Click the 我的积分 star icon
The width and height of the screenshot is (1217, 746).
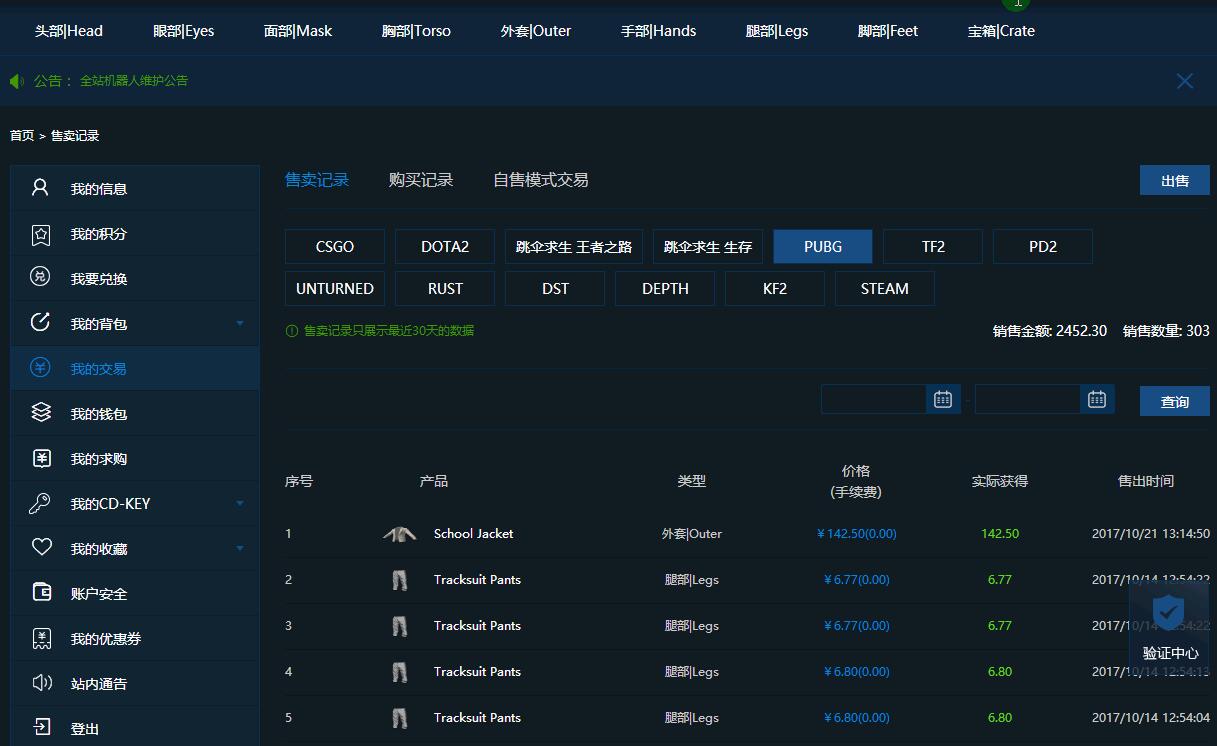[40, 233]
